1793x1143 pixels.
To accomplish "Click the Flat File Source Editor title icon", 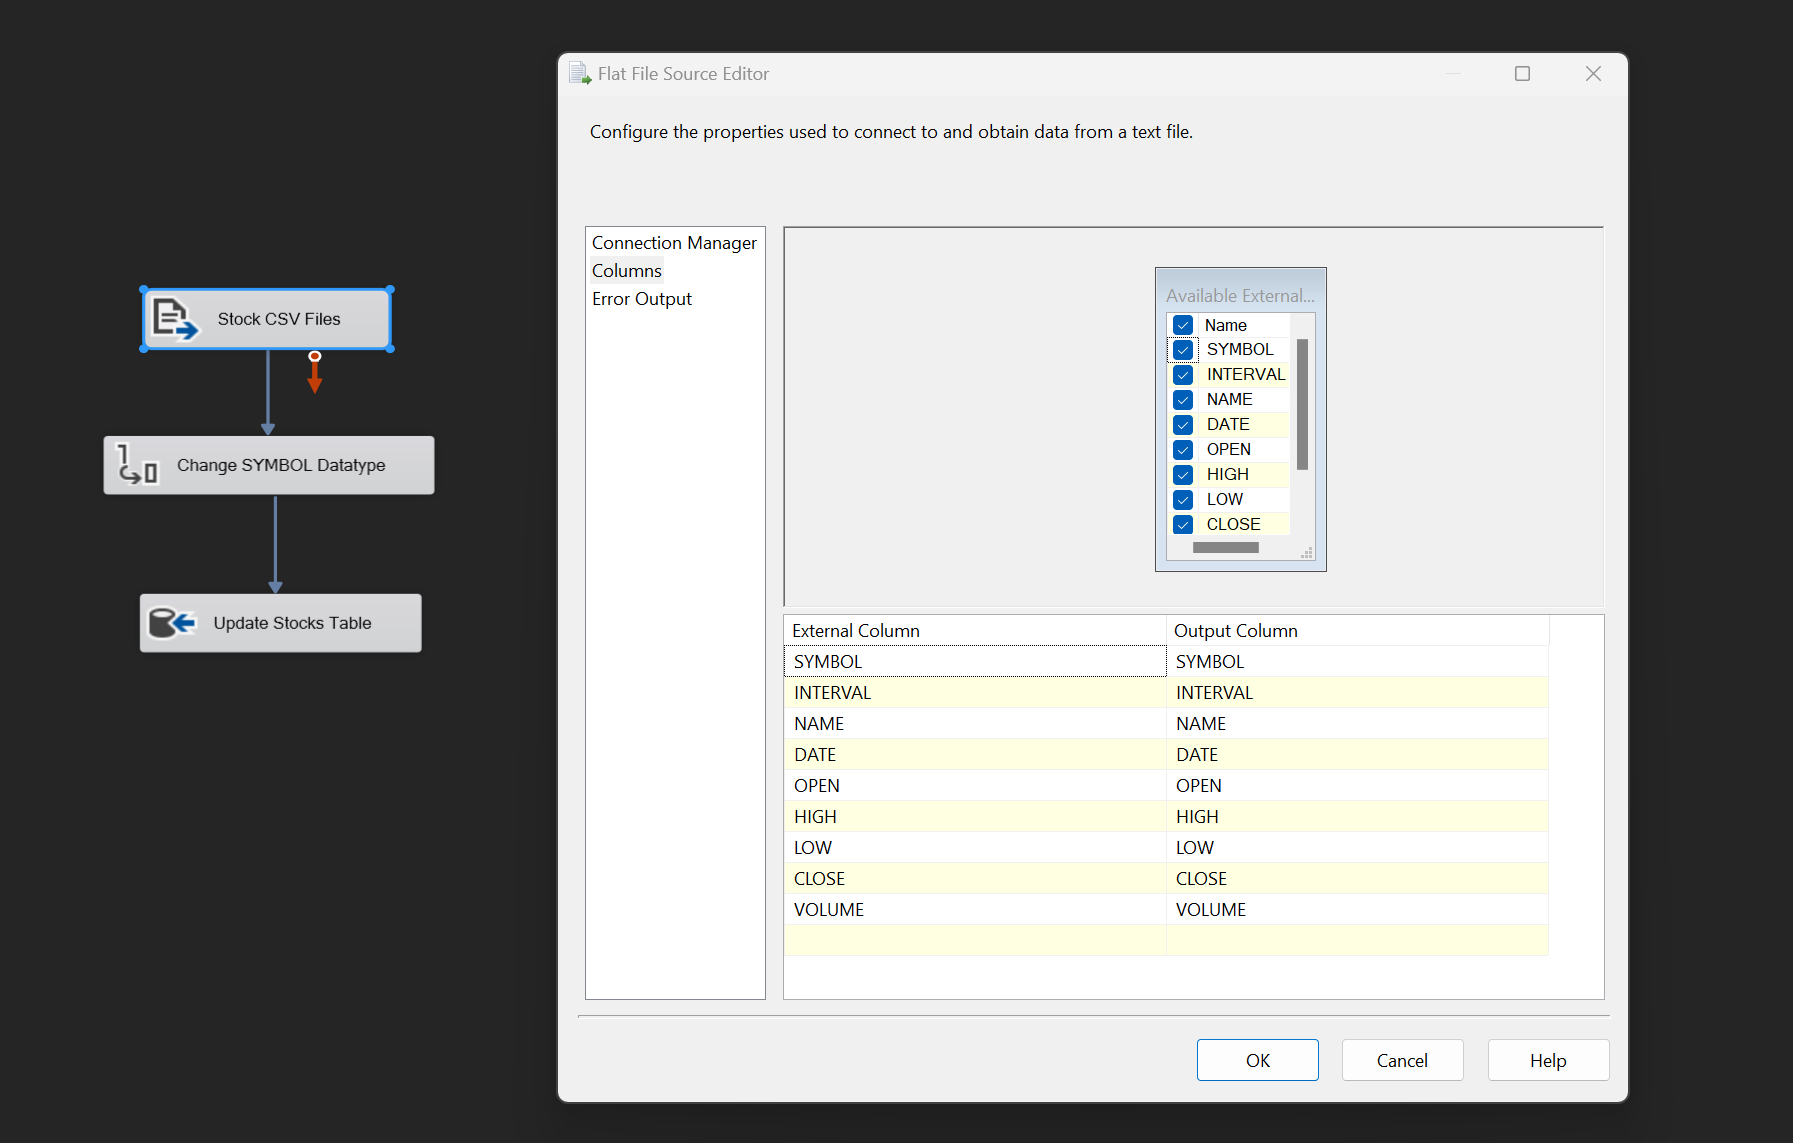I will pyautogui.click(x=580, y=74).
